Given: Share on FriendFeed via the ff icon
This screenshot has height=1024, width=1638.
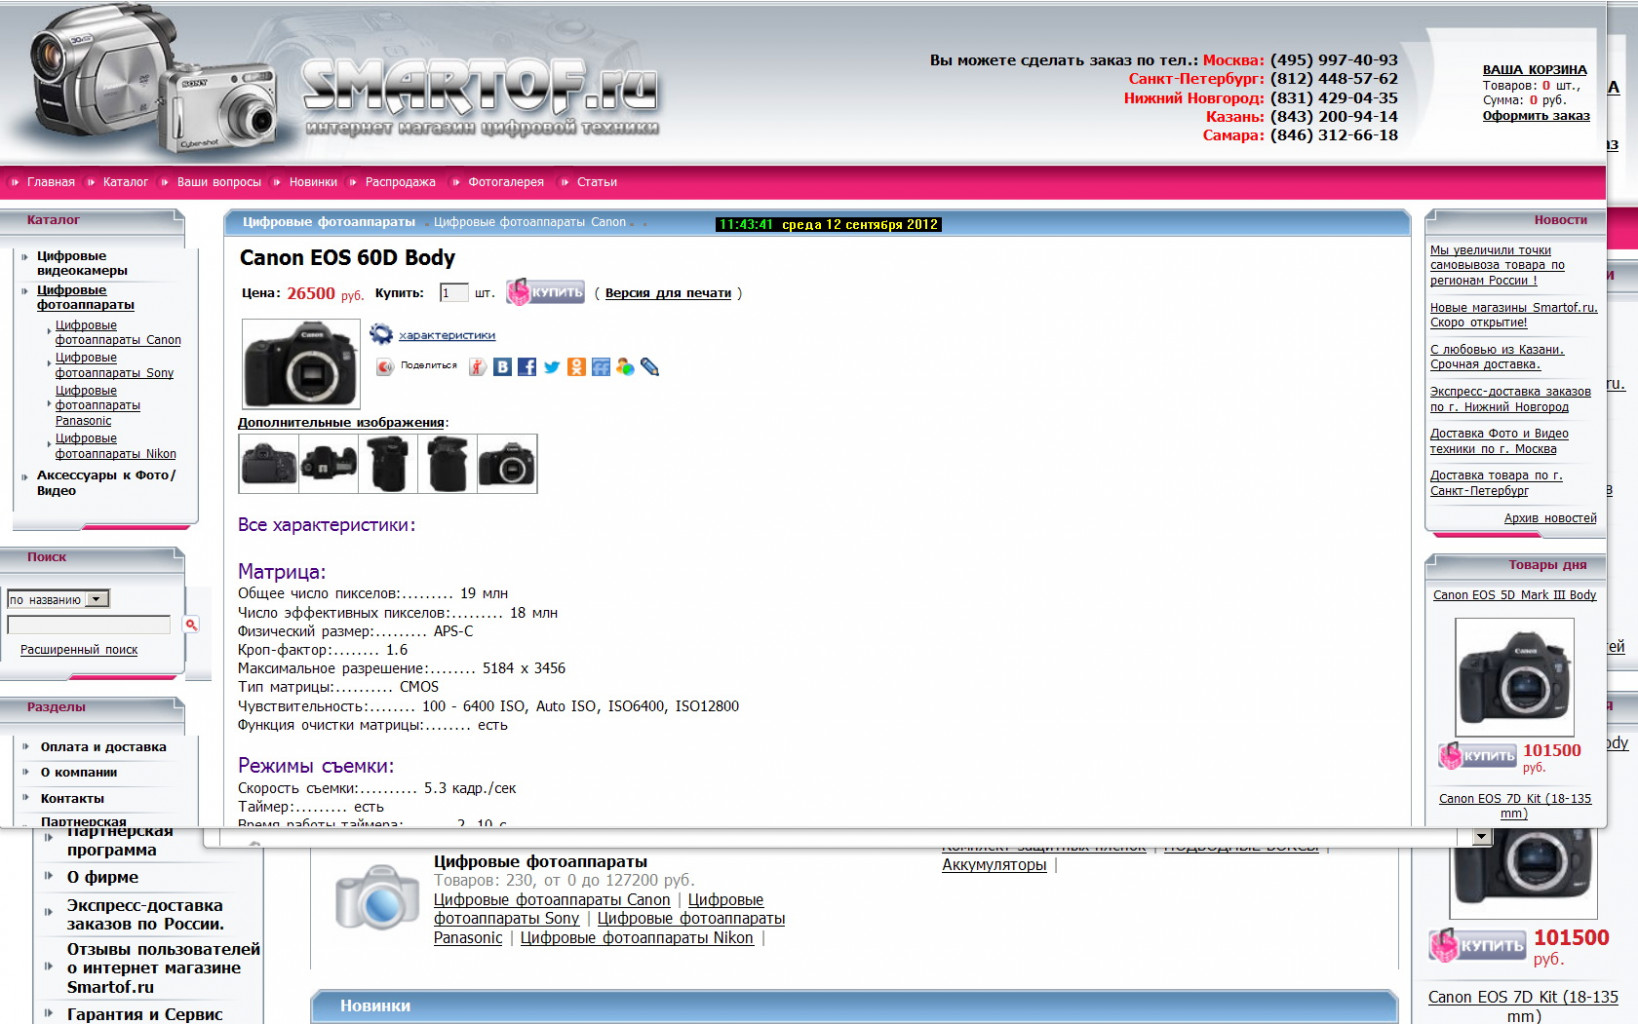Looking at the screenshot, I should 601,367.
